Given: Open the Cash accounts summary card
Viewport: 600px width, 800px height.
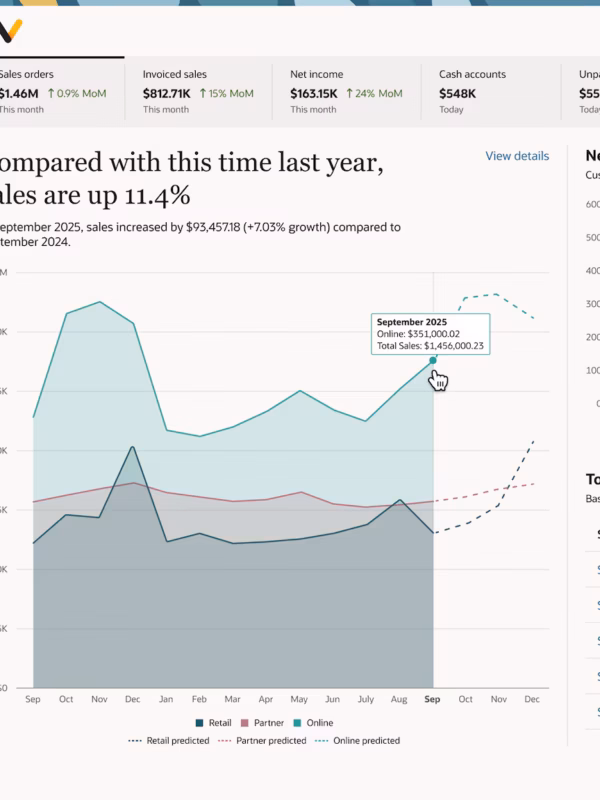Looking at the screenshot, I should 491,91.
